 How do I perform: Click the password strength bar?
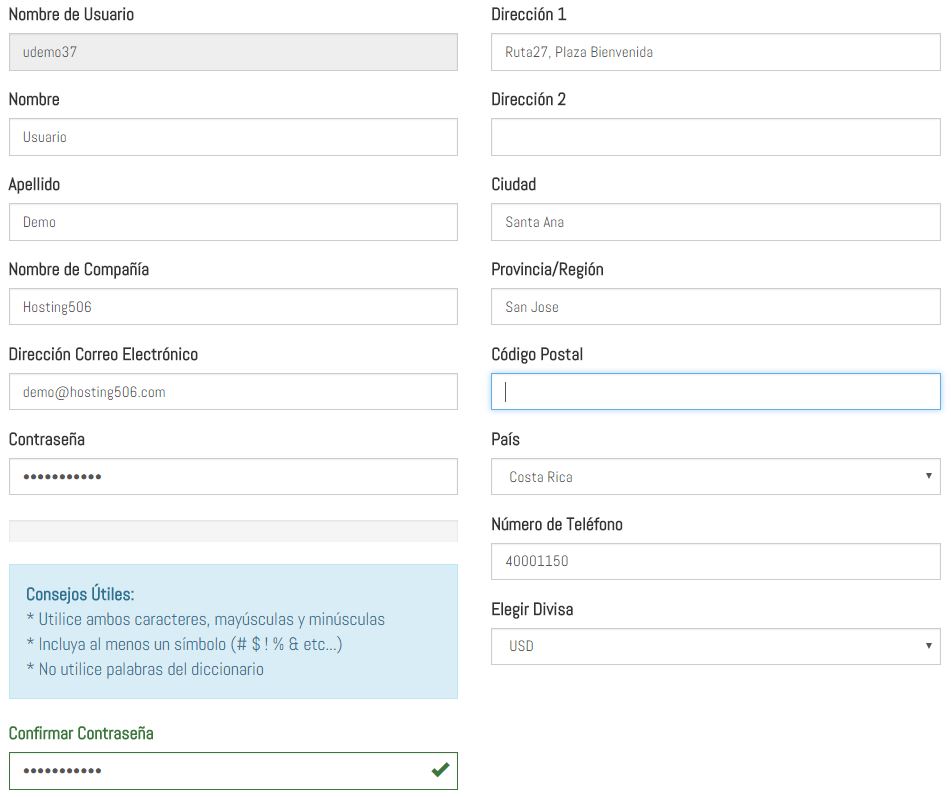(x=233, y=531)
